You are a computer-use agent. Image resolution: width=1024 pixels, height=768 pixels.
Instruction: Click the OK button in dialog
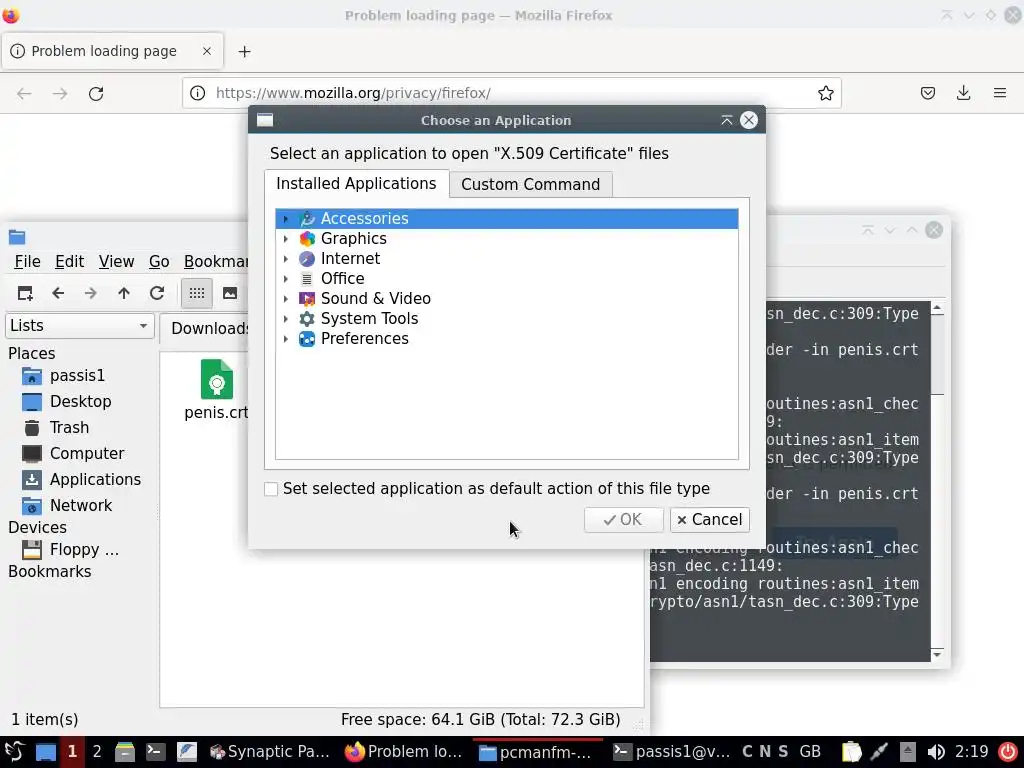tap(624, 520)
